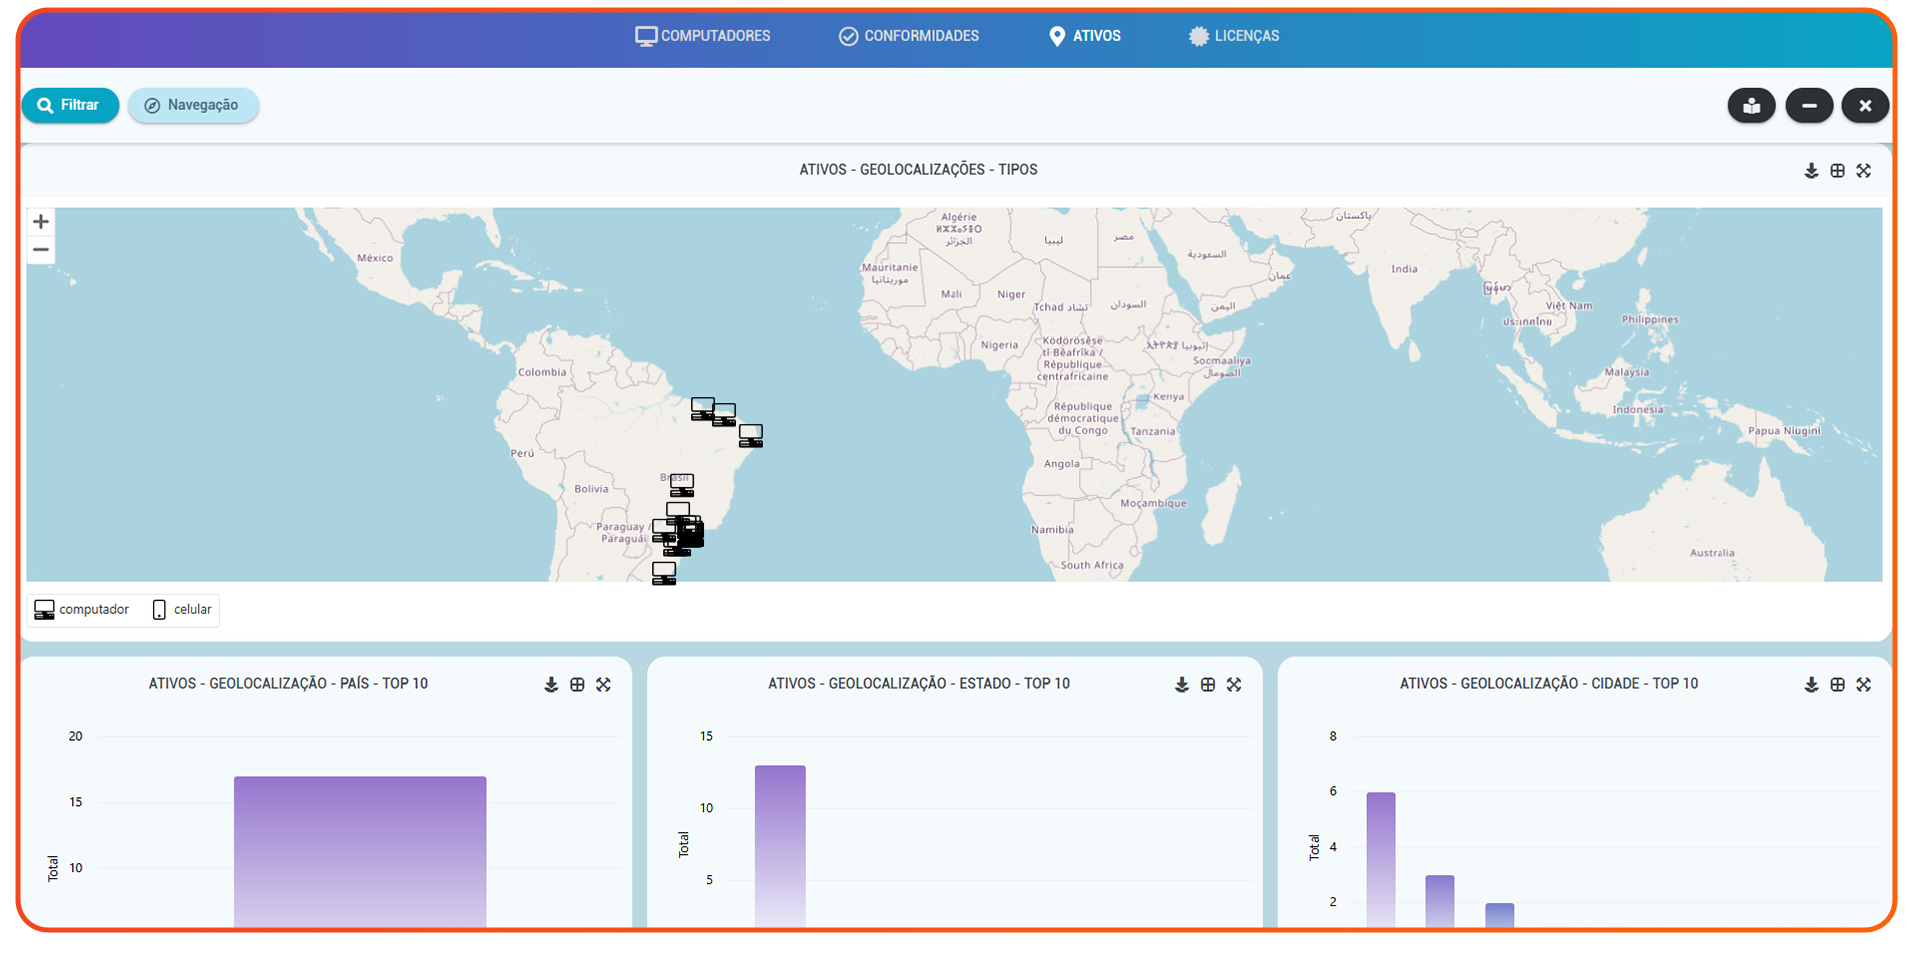Screen dimensions: 1919x954
Task: Toggle computador legend item on map
Action: [82, 610]
